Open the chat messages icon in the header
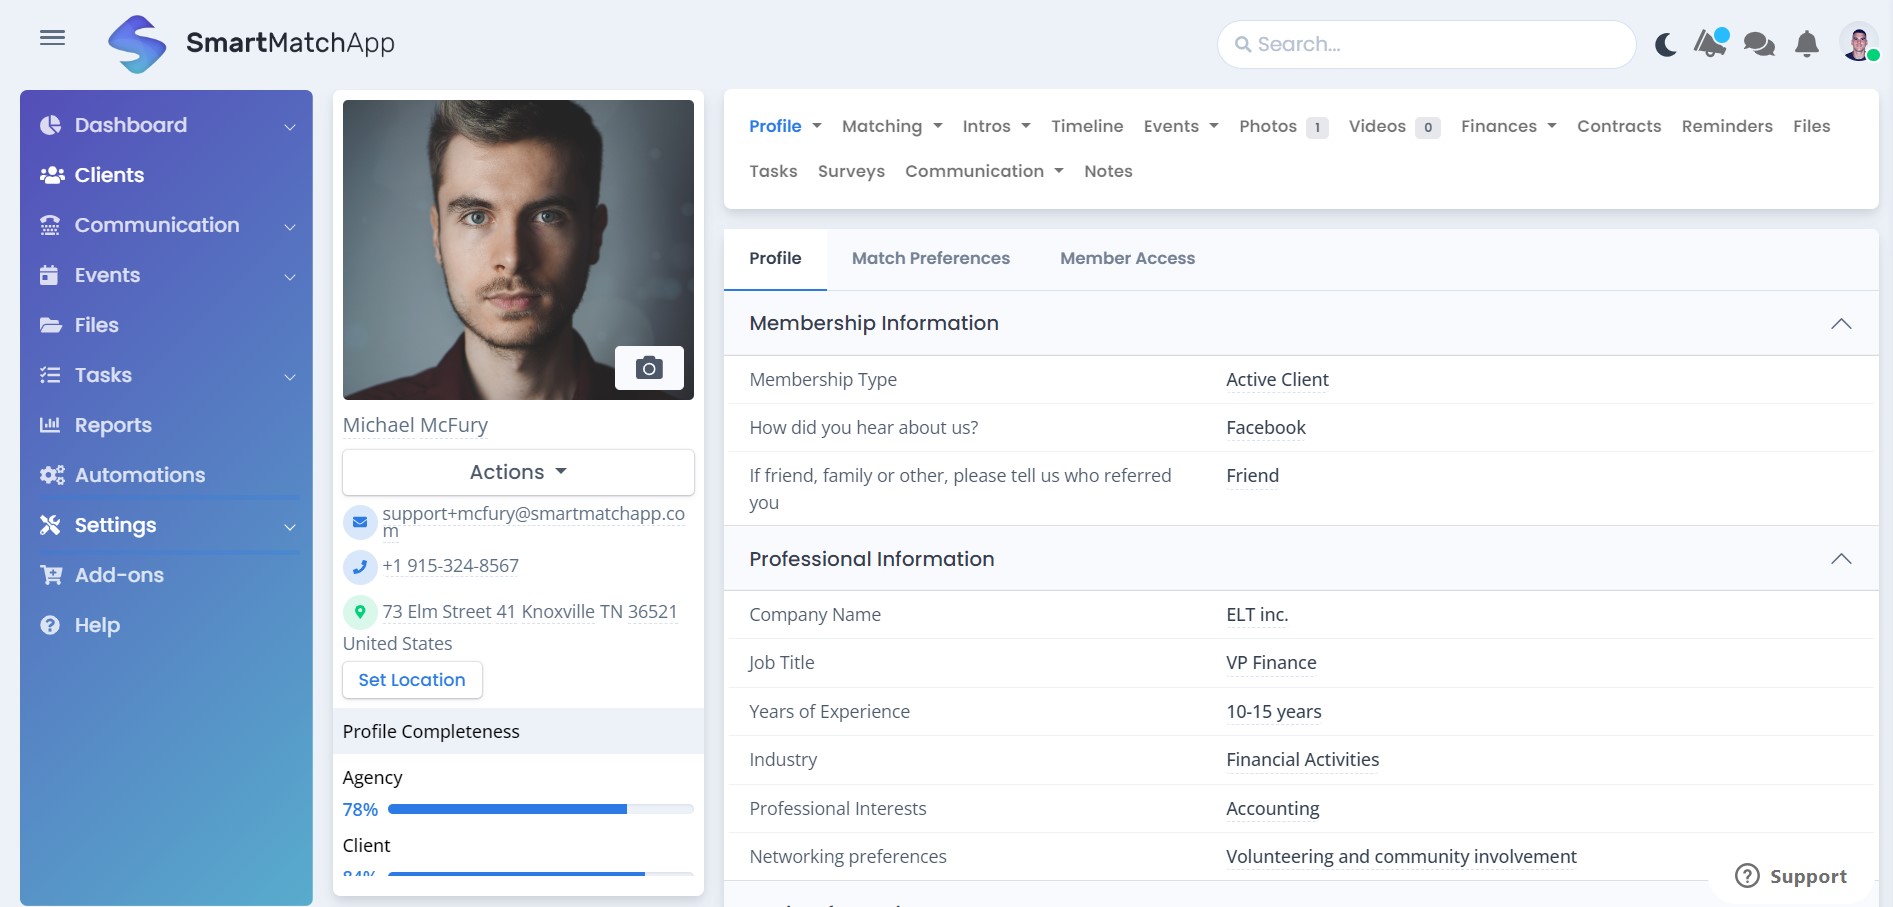The width and height of the screenshot is (1893, 907). point(1757,43)
